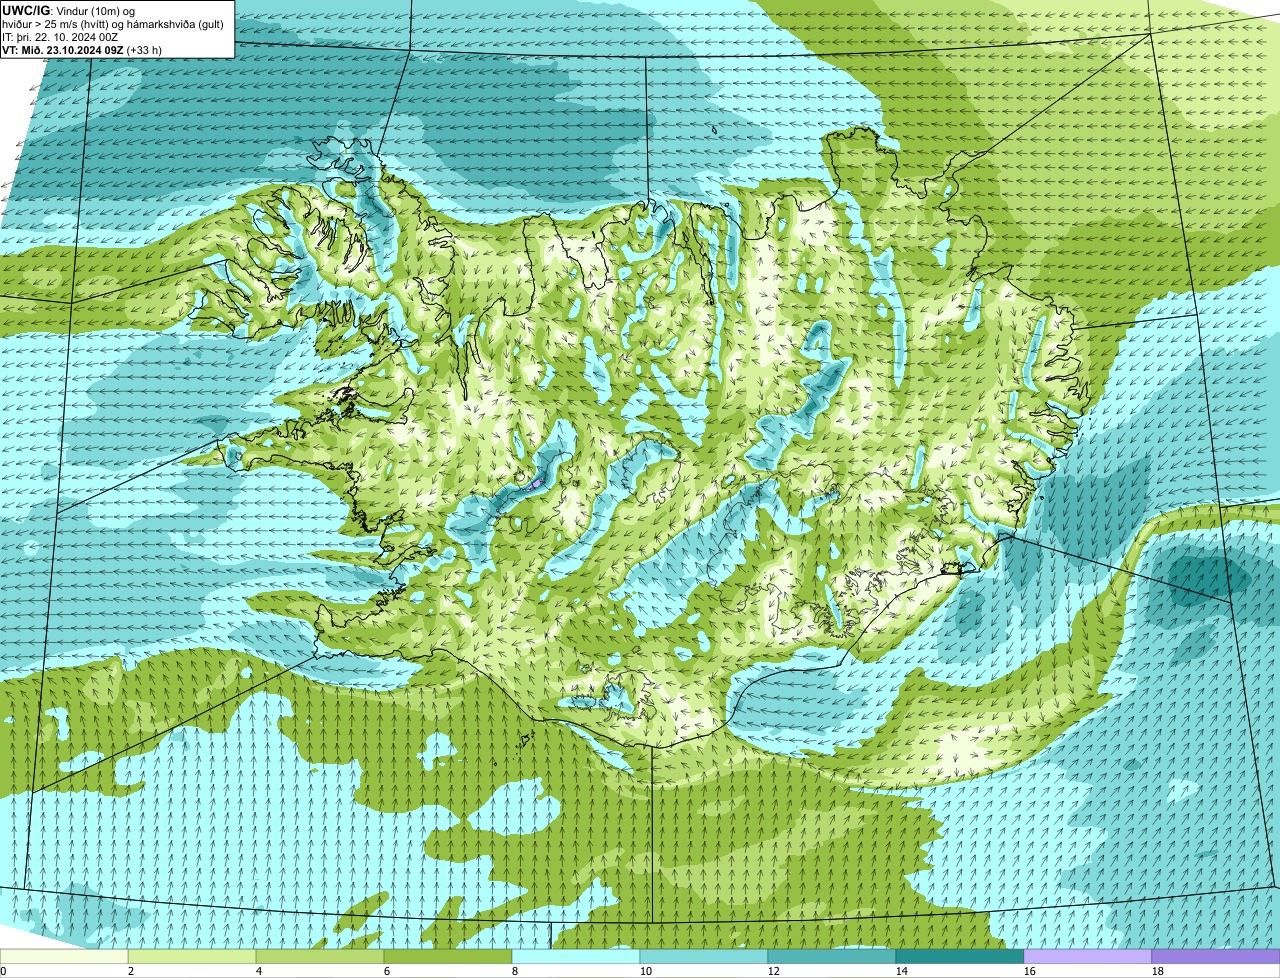Screen dimensions: 1280x978
Task: Click the olive green 6–8 m/s legend swatch
Action: pyautogui.click(x=448, y=957)
